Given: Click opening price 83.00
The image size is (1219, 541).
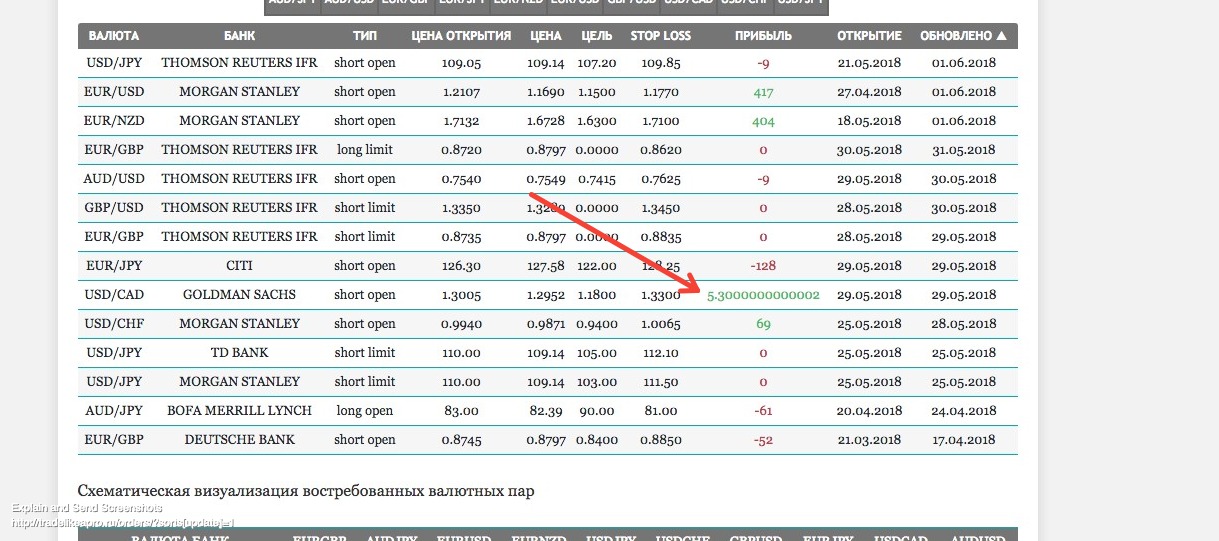Looking at the screenshot, I should click(x=461, y=411).
